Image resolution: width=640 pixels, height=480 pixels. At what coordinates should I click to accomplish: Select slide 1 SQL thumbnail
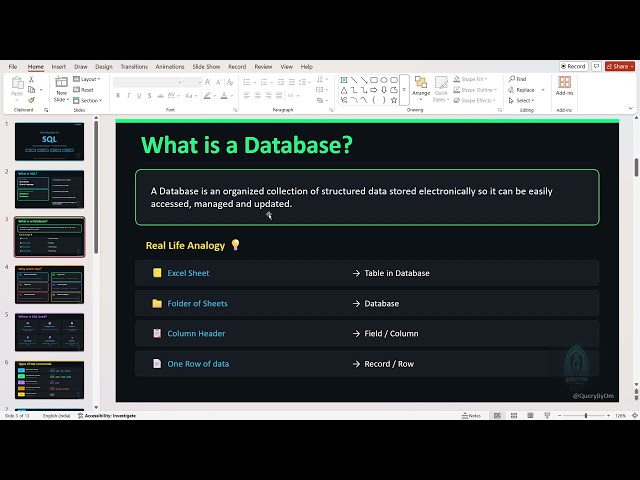[x=49, y=142]
